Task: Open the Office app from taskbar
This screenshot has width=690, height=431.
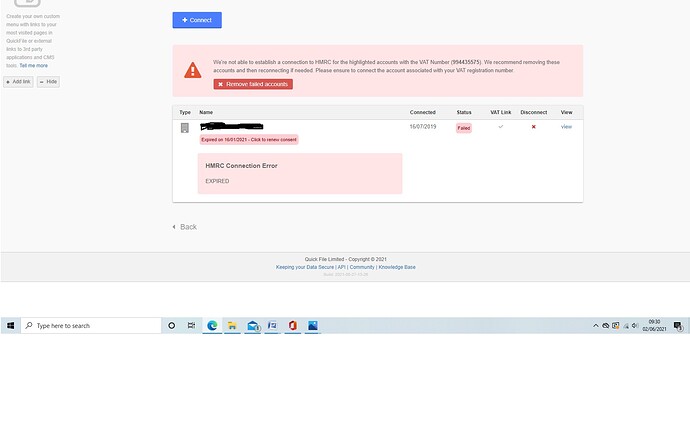Action: (x=293, y=326)
